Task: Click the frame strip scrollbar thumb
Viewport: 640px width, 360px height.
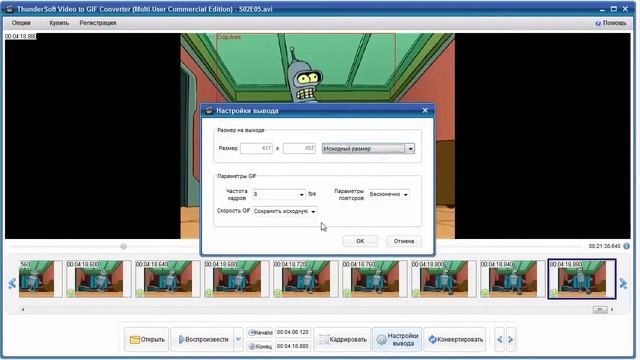Action: pos(600,310)
